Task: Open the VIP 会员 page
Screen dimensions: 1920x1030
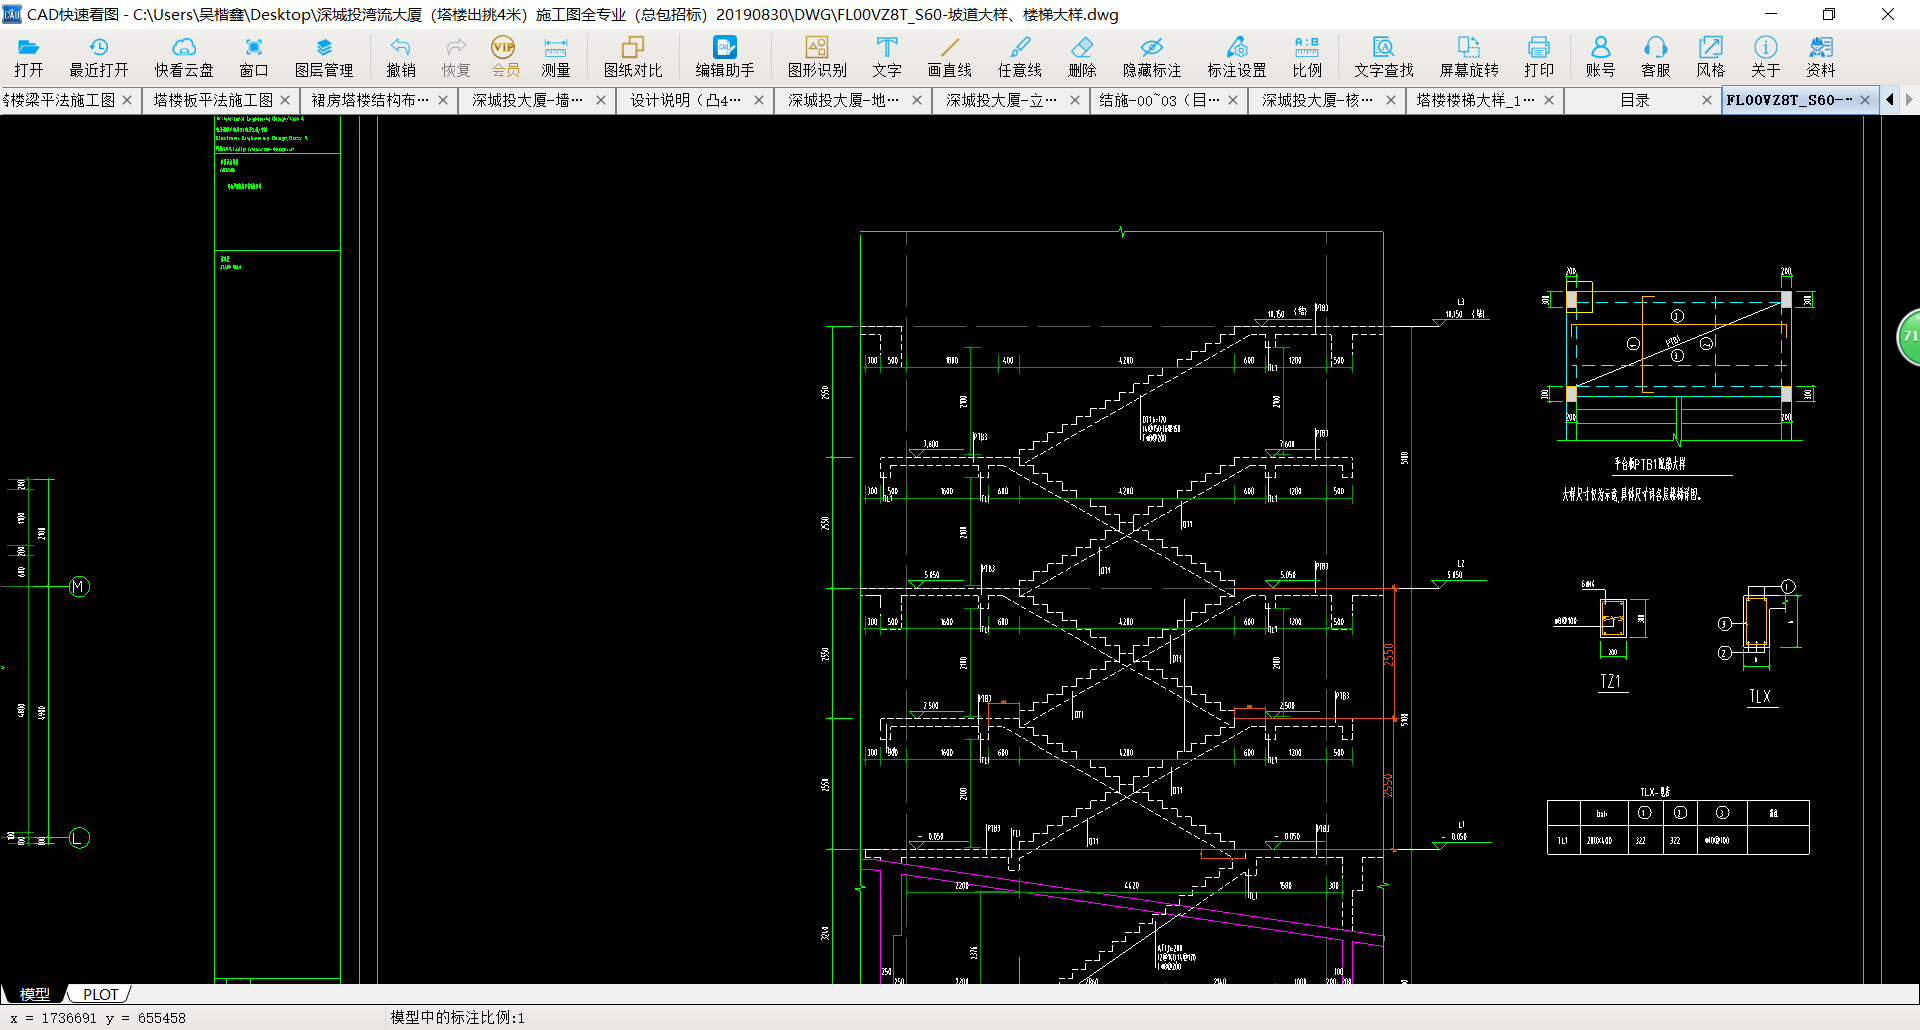Action: coord(505,57)
